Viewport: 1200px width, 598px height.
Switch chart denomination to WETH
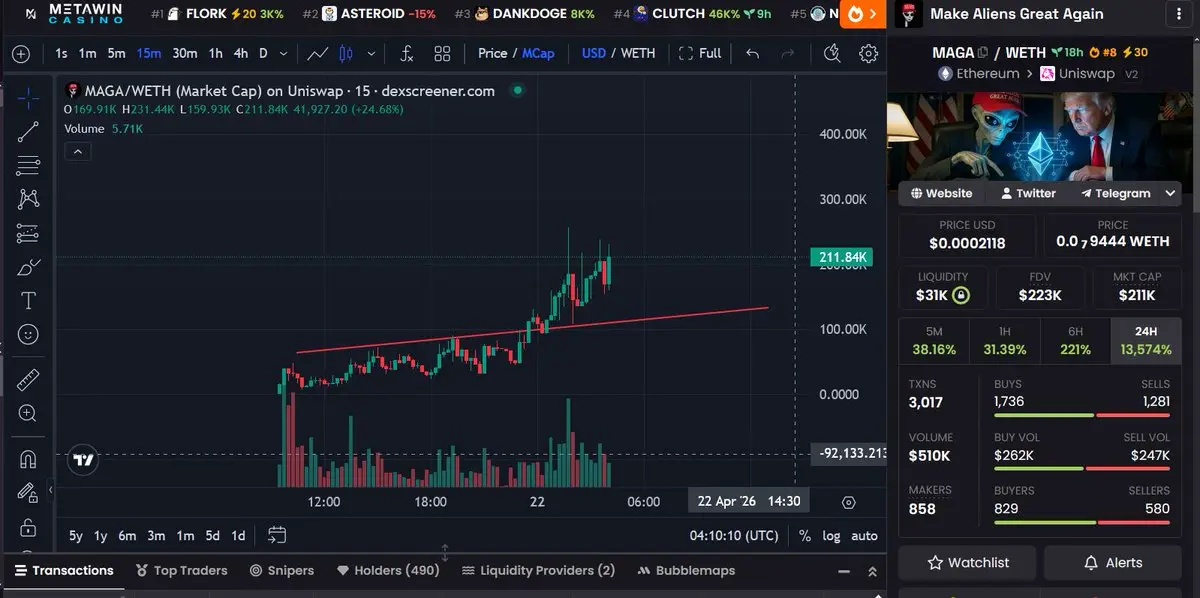click(x=638, y=53)
